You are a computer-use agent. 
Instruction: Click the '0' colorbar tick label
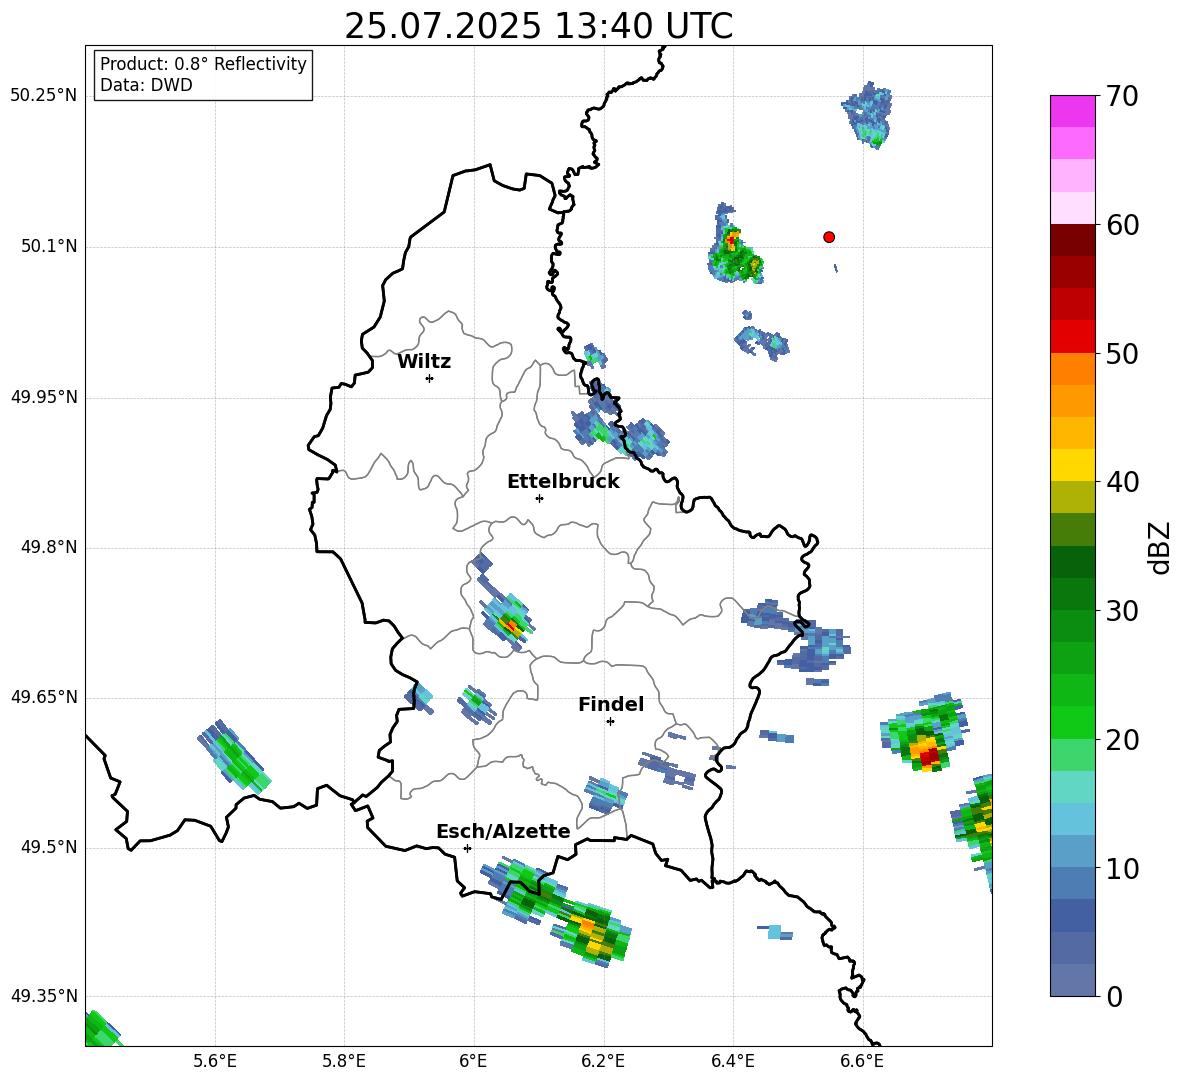click(1114, 996)
